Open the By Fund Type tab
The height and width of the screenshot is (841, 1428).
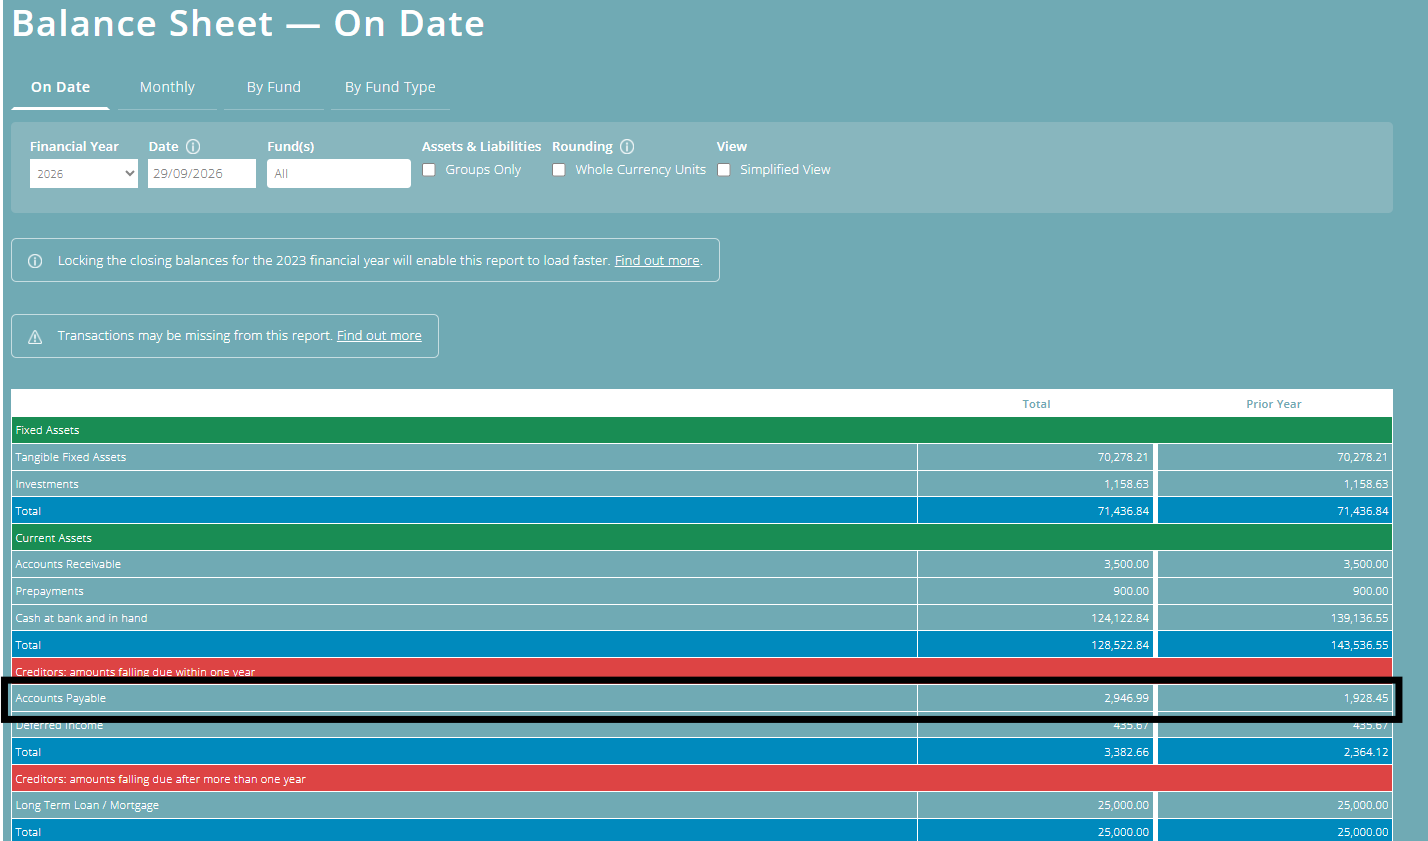[390, 87]
